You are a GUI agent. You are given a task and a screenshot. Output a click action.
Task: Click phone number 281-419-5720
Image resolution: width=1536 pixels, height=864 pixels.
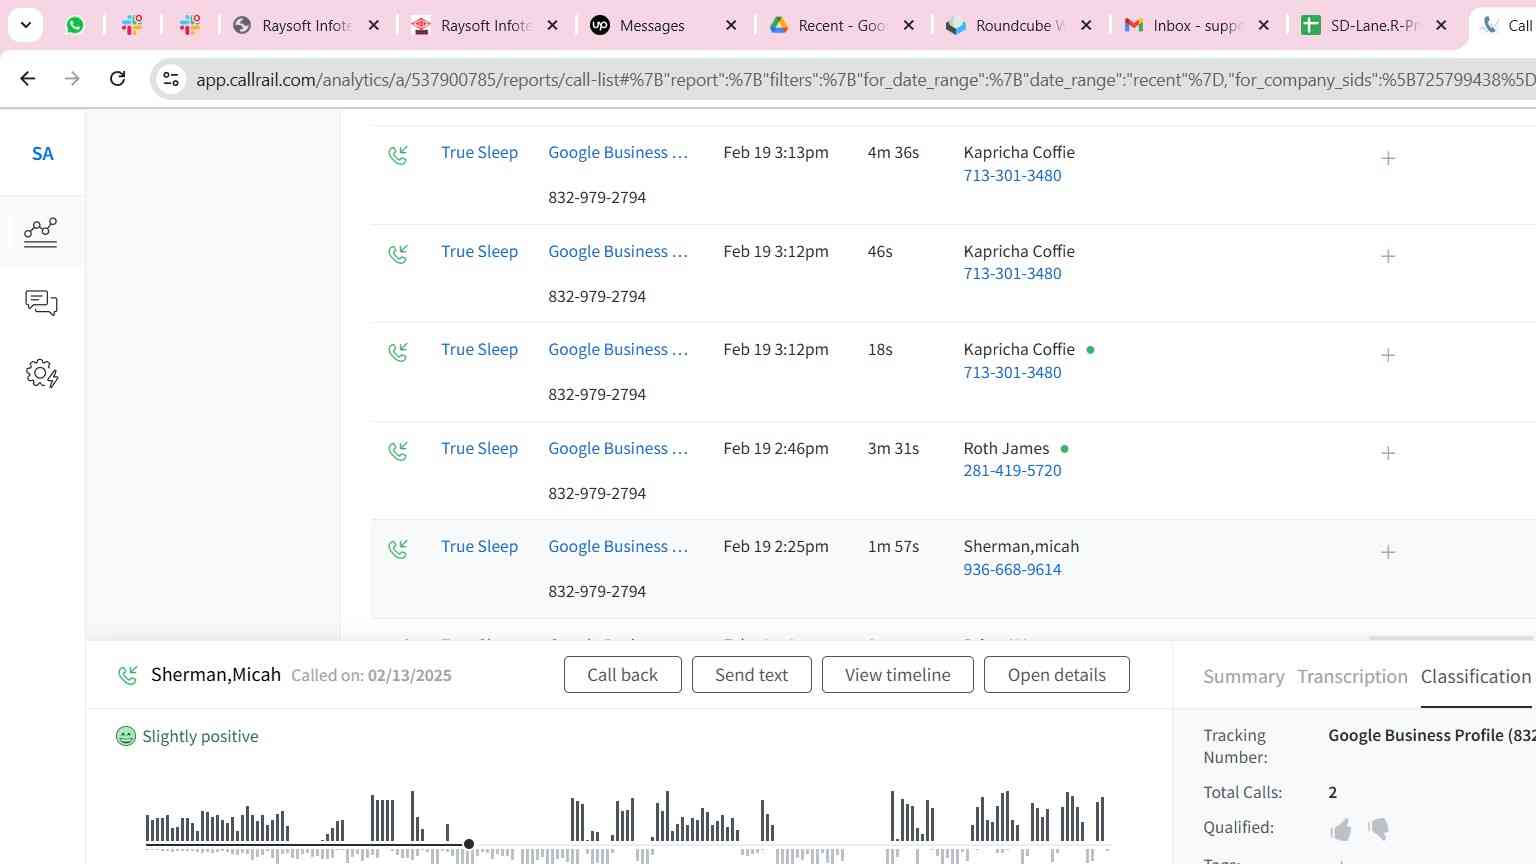1012,471
